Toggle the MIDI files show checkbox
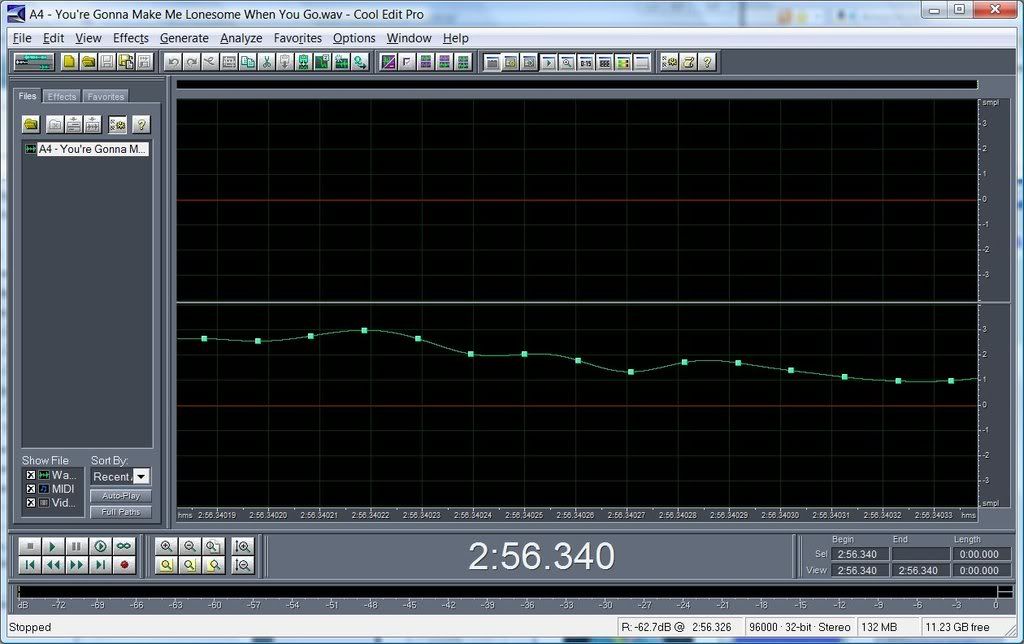The width and height of the screenshot is (1024, 644). point(31,489)
